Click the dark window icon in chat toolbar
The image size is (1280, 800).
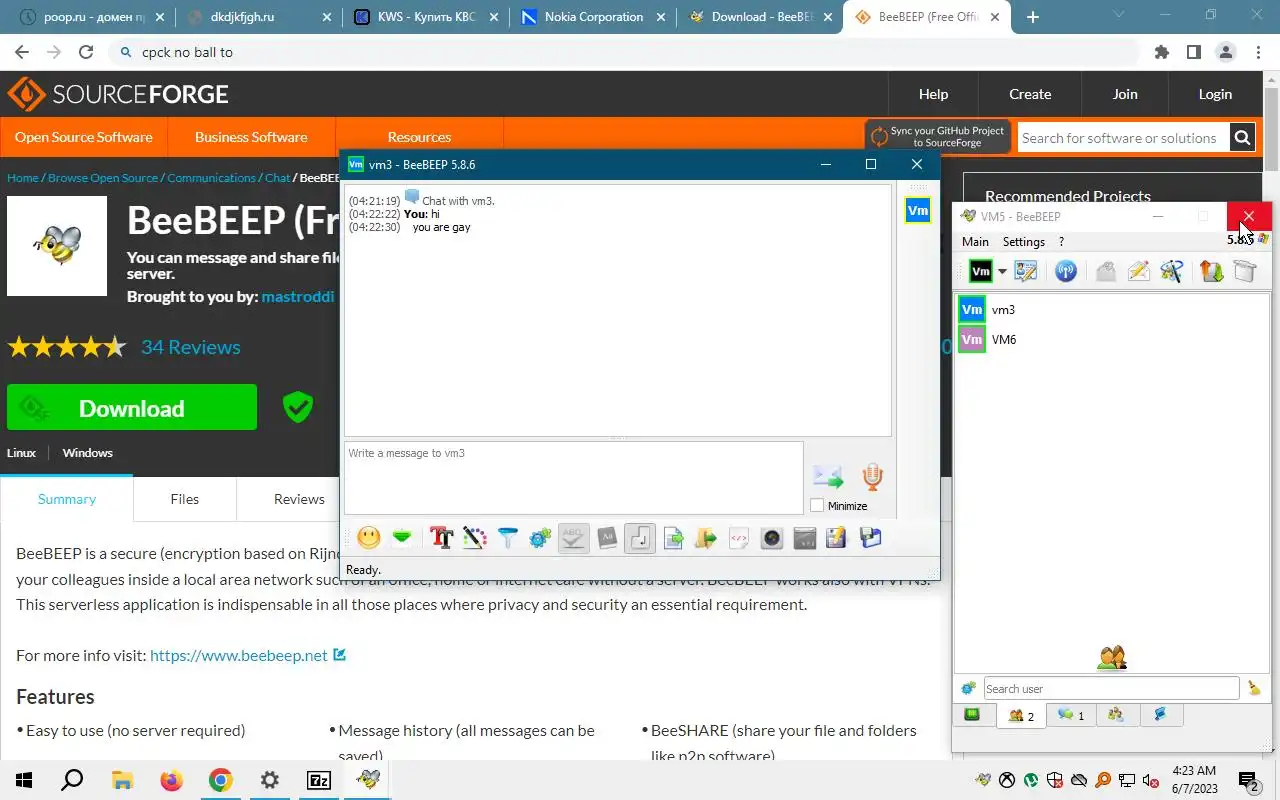[805, 538]
